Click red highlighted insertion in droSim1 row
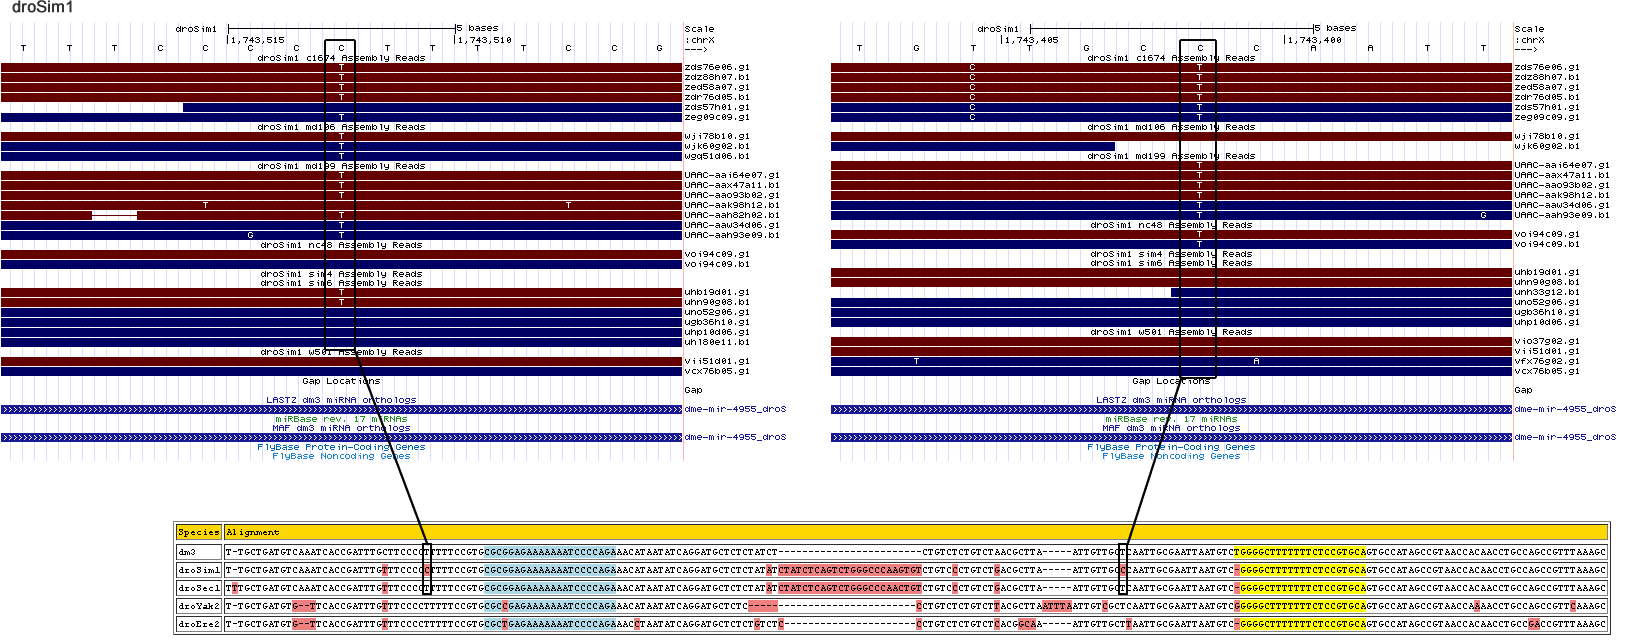 point(849,570)
